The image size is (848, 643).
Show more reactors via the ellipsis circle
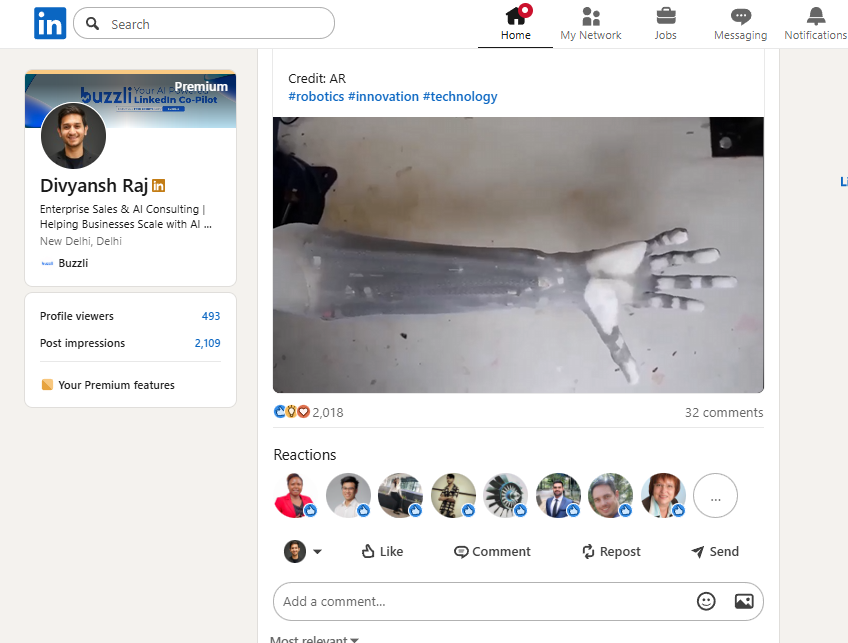(715, 495)
